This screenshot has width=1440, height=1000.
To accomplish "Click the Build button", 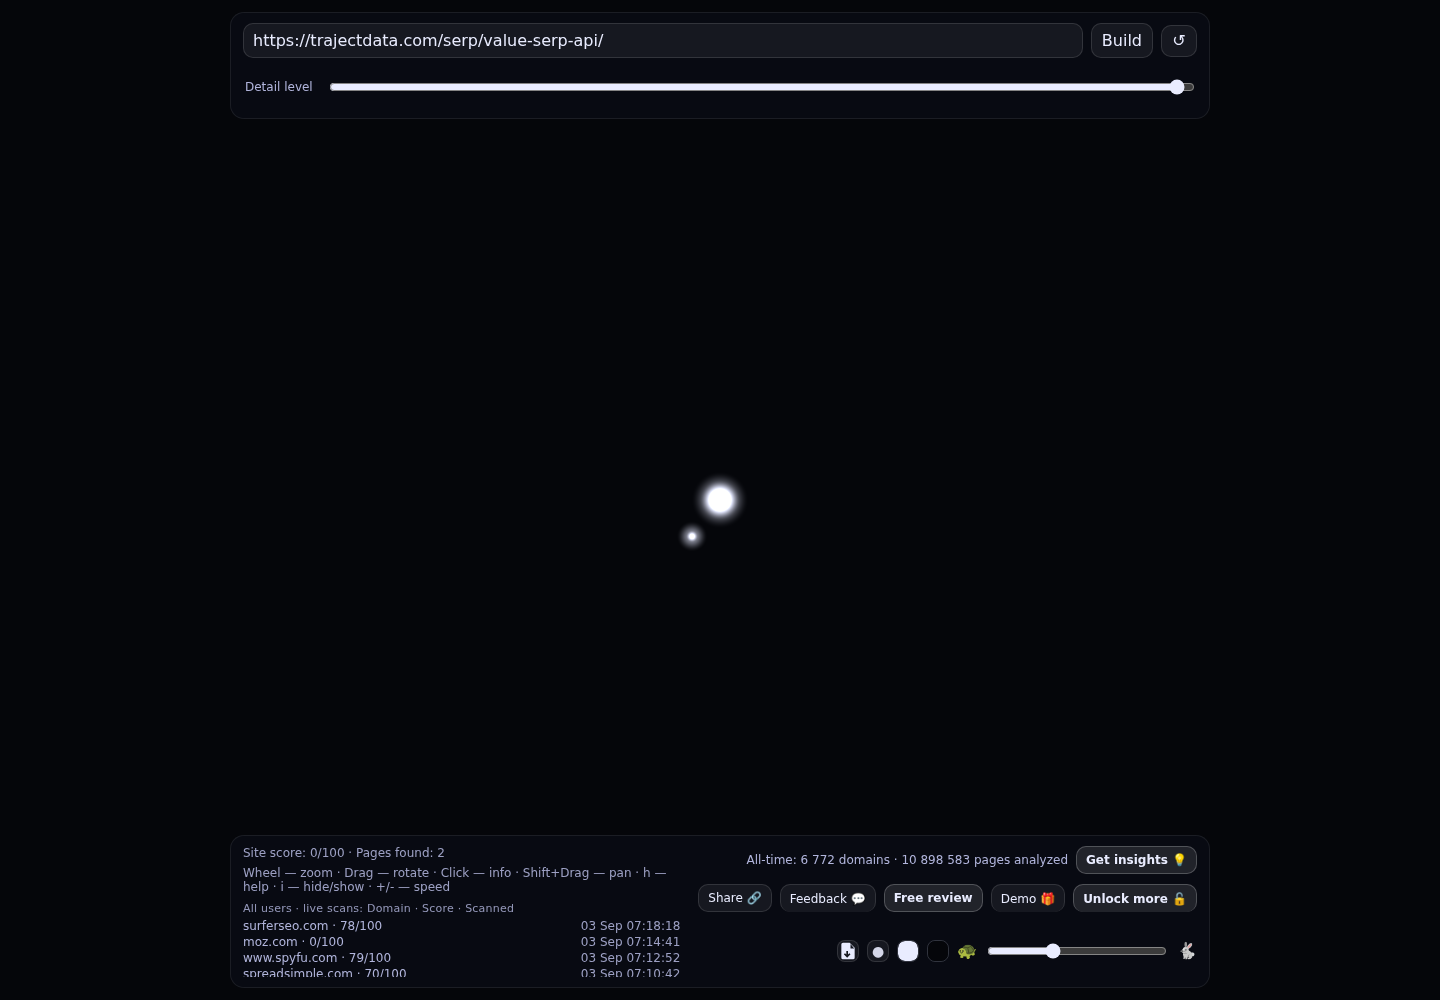I will pyautogui.click(x=1122, y=41).
